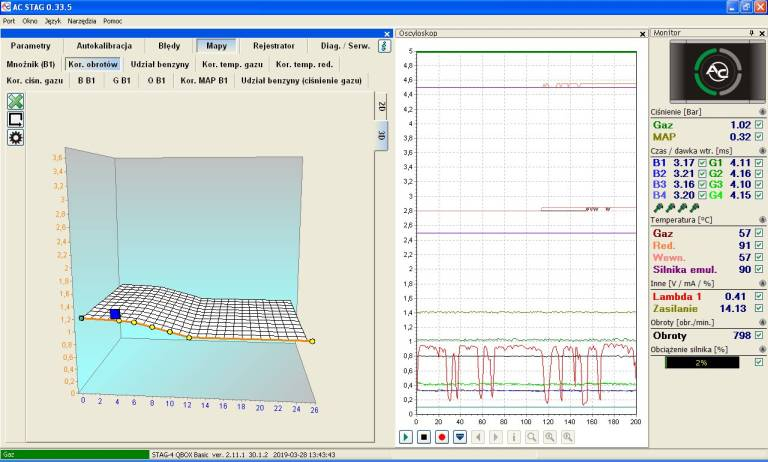The height and width of the screenshot is (462, 768).
Task: Collapse the Czas / dawka wtr. section
Action: coord(762,151)
